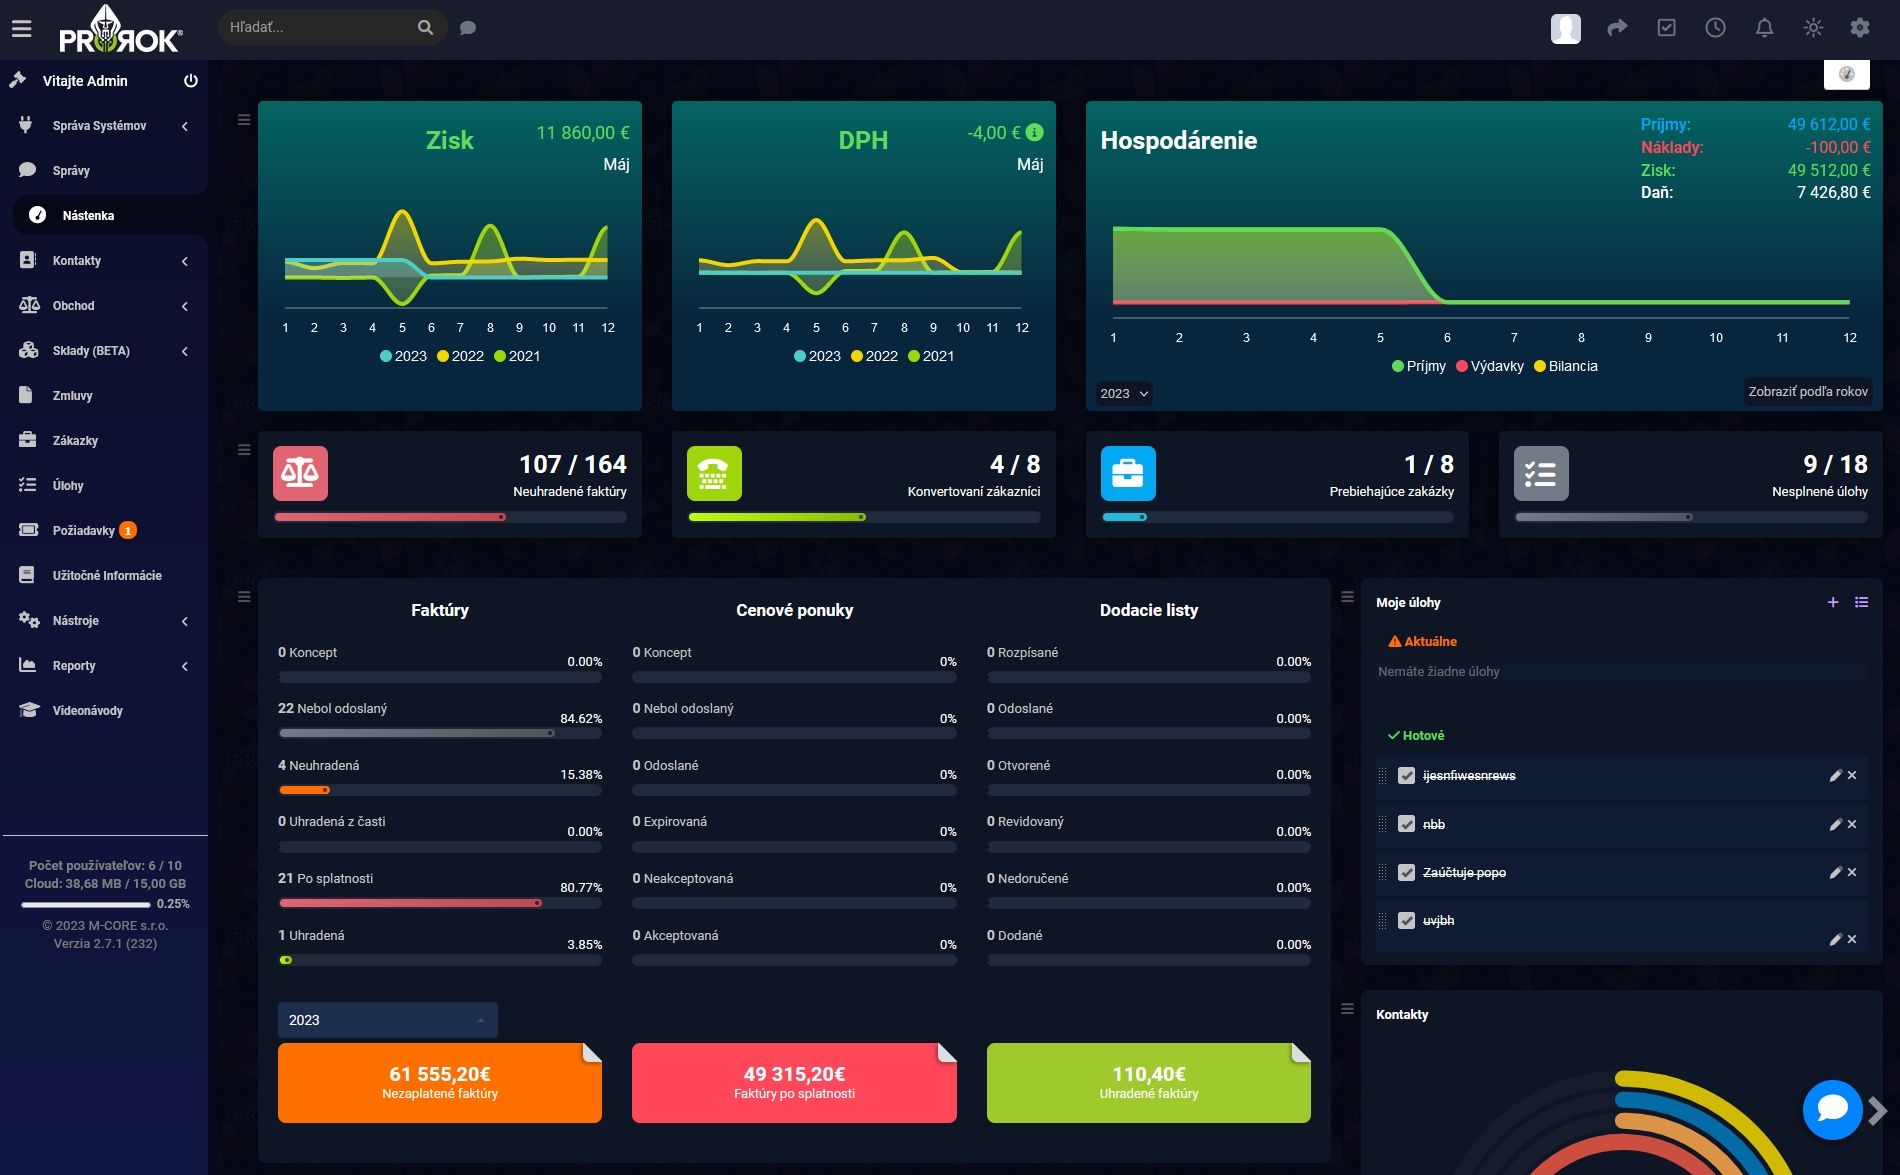Screen dimensions: 1900x1175
Task: Click the share arrow icon in header
Action: click(x=1616, y=28)
